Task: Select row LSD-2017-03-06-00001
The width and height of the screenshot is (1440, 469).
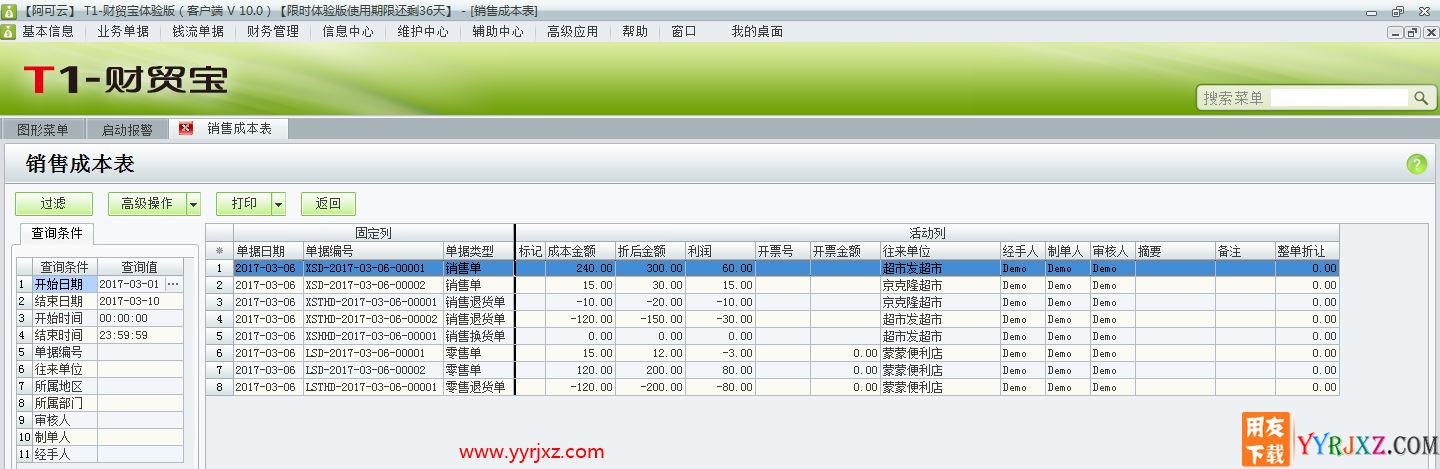Action: click(x=772, y=353)
